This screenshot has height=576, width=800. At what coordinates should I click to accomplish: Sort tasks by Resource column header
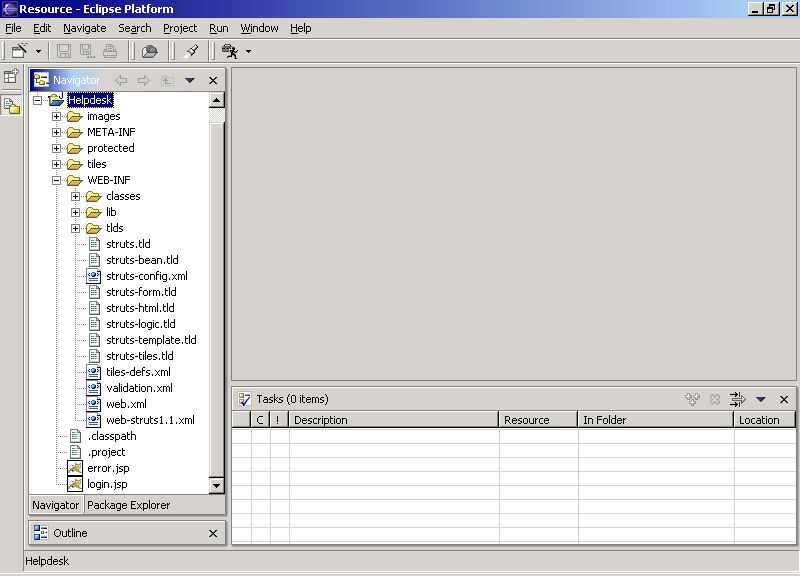click(538, 420)
